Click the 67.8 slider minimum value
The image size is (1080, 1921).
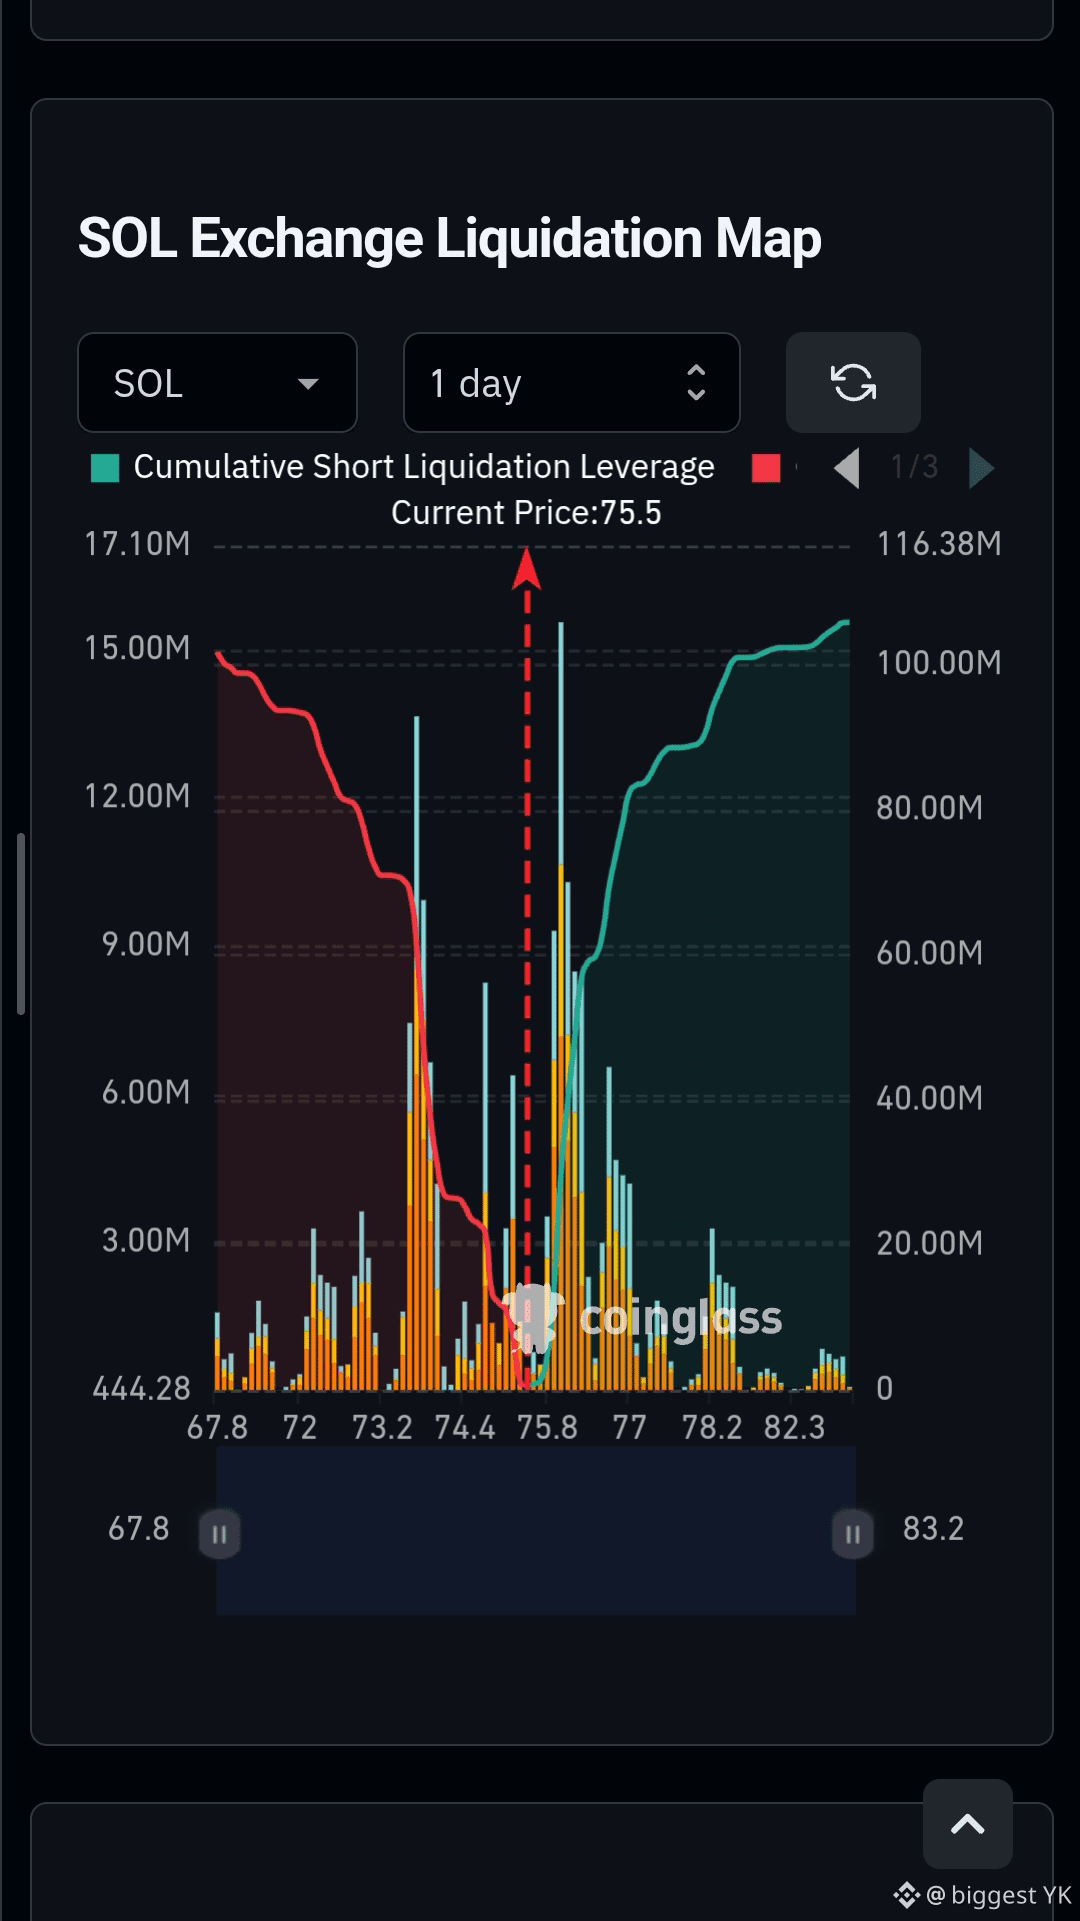tap(139, 1529)
